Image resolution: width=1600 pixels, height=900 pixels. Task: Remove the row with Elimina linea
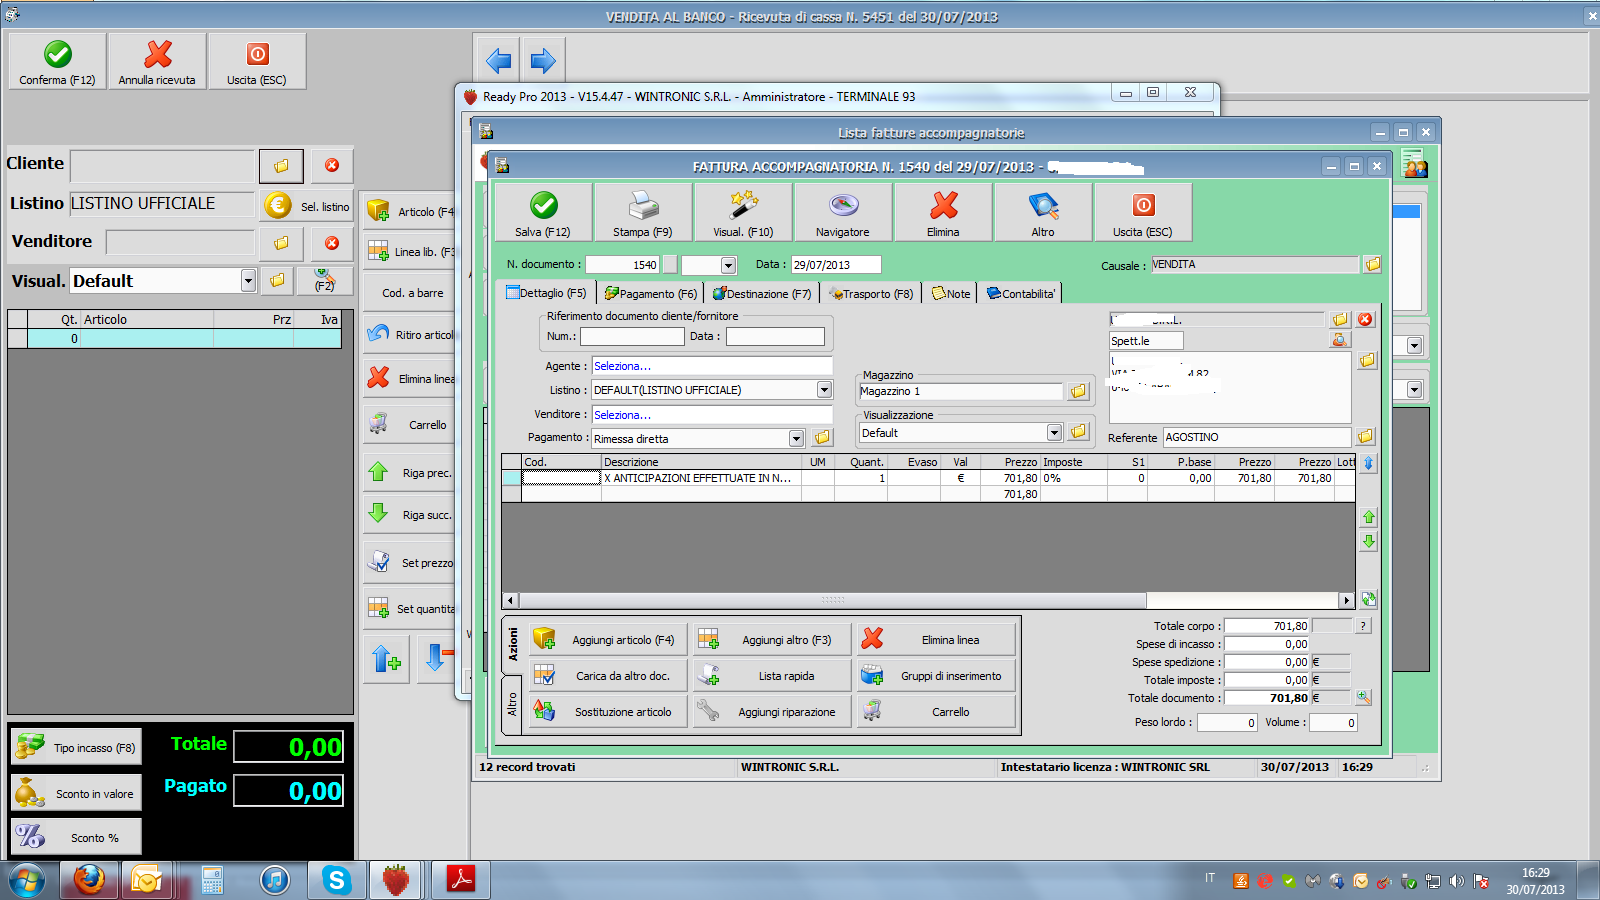[936, 640]
